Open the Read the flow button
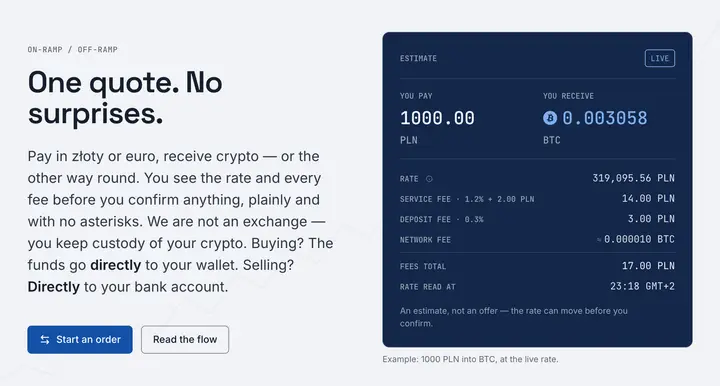720x386 pixels. click(x=185, y=340)
